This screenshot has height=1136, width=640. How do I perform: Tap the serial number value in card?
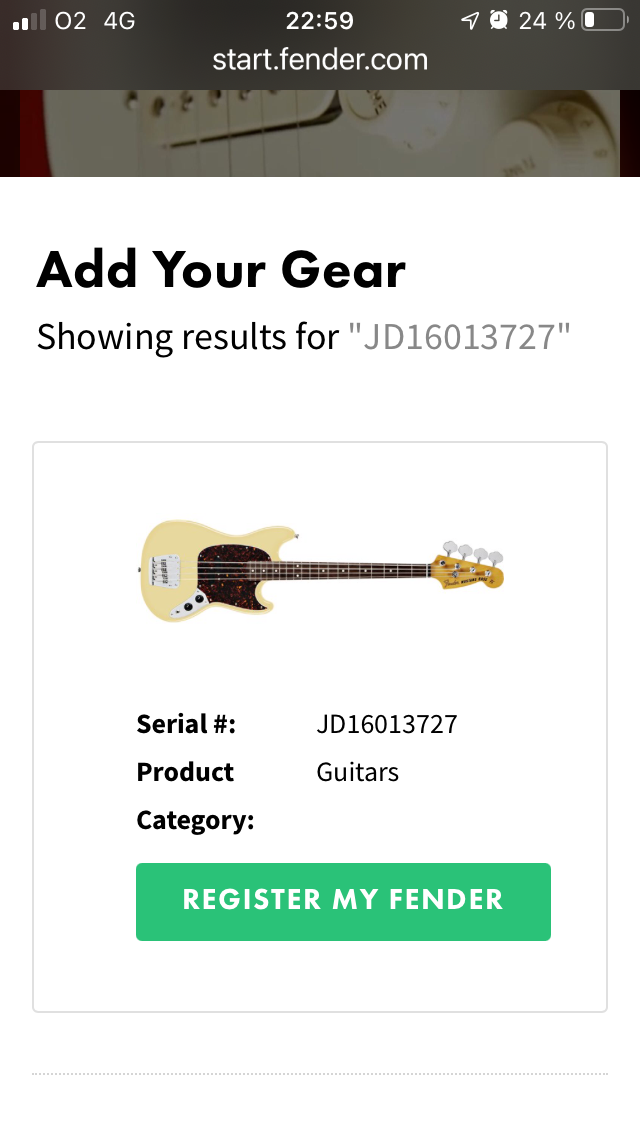[x=387, y=724]
